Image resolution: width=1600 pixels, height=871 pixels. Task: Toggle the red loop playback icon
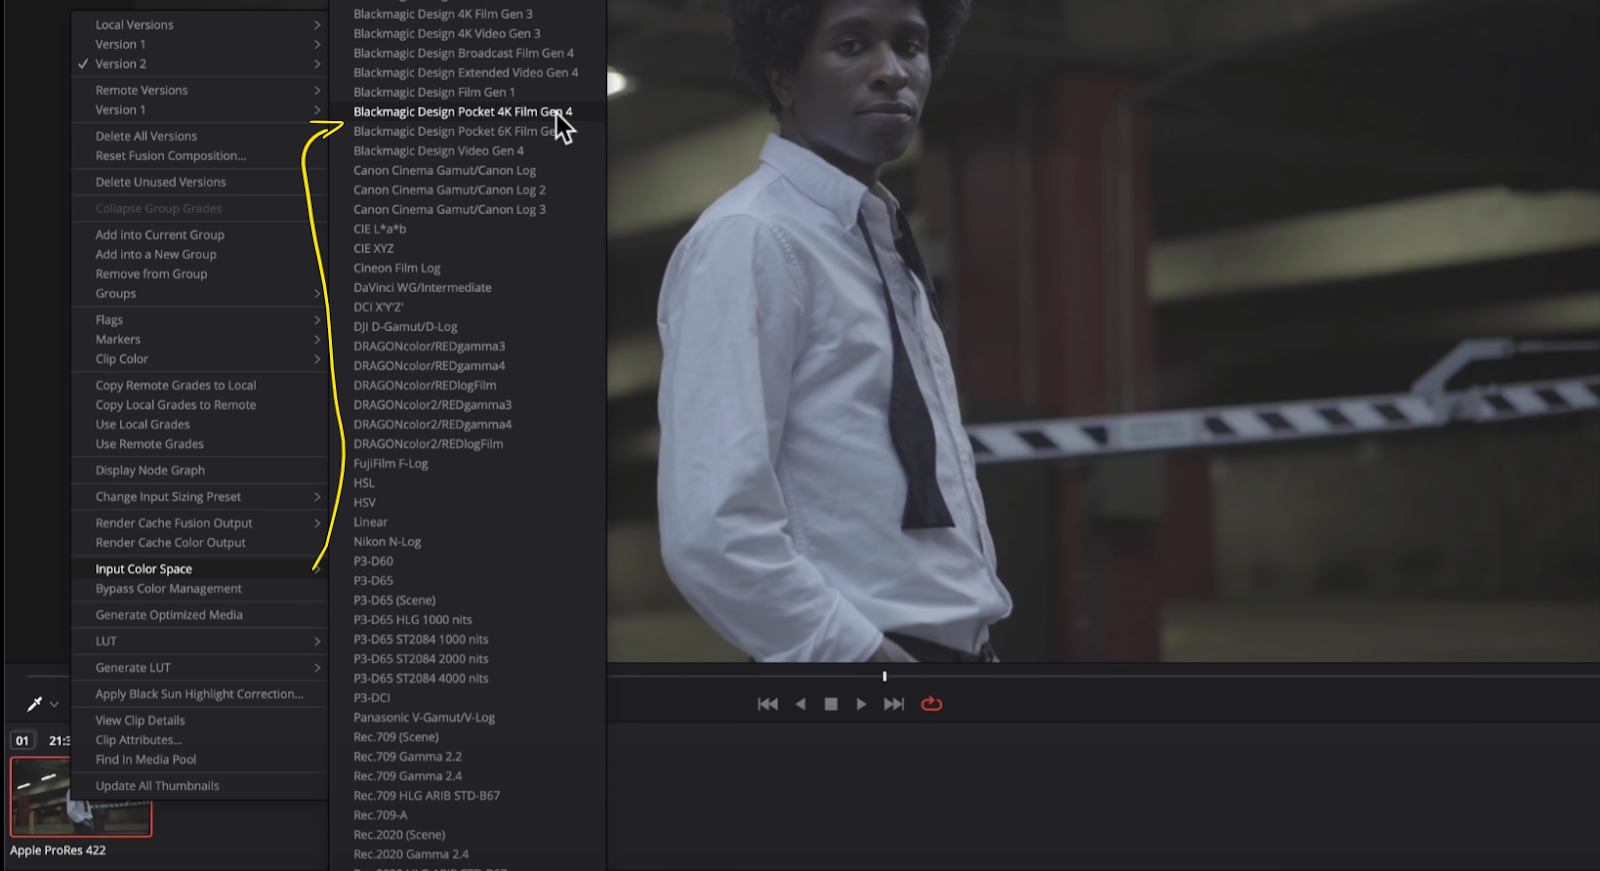[931, 703]
